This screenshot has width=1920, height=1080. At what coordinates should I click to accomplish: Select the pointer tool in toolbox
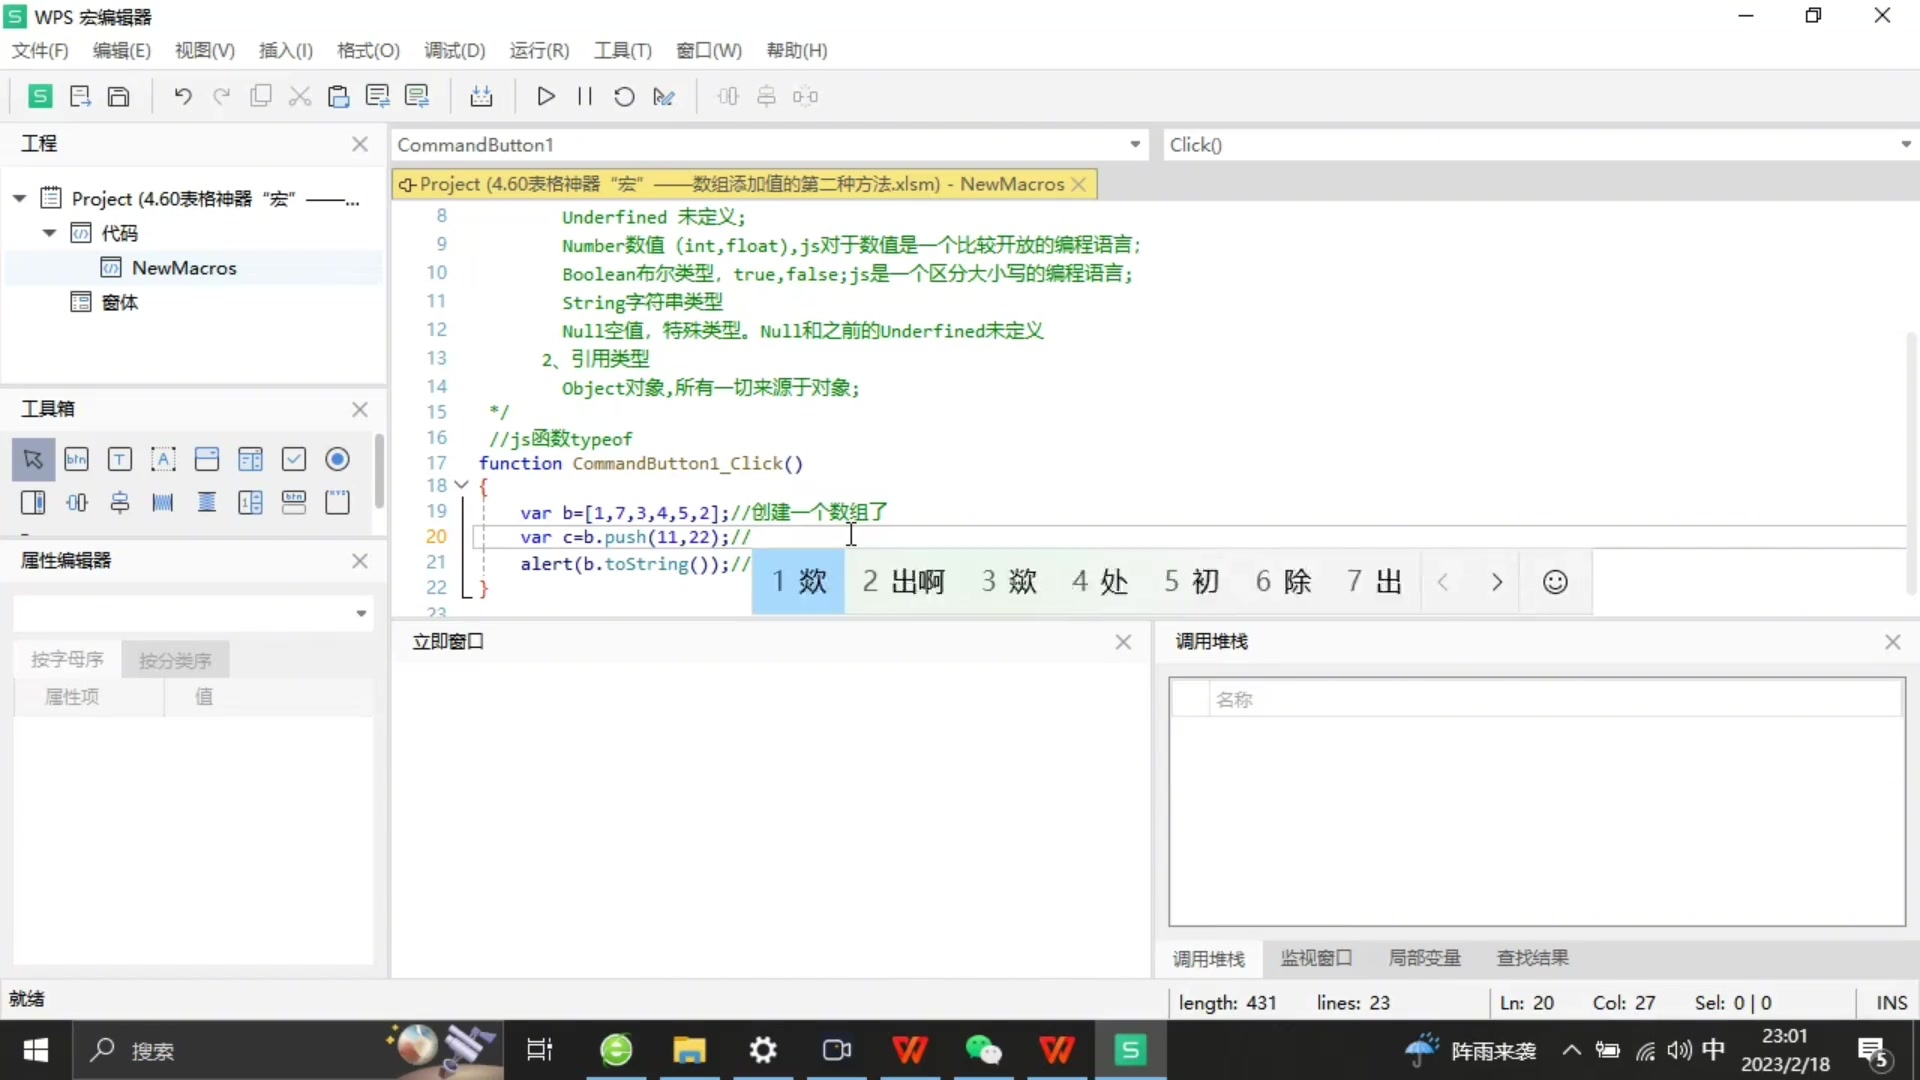pos(33,459)
